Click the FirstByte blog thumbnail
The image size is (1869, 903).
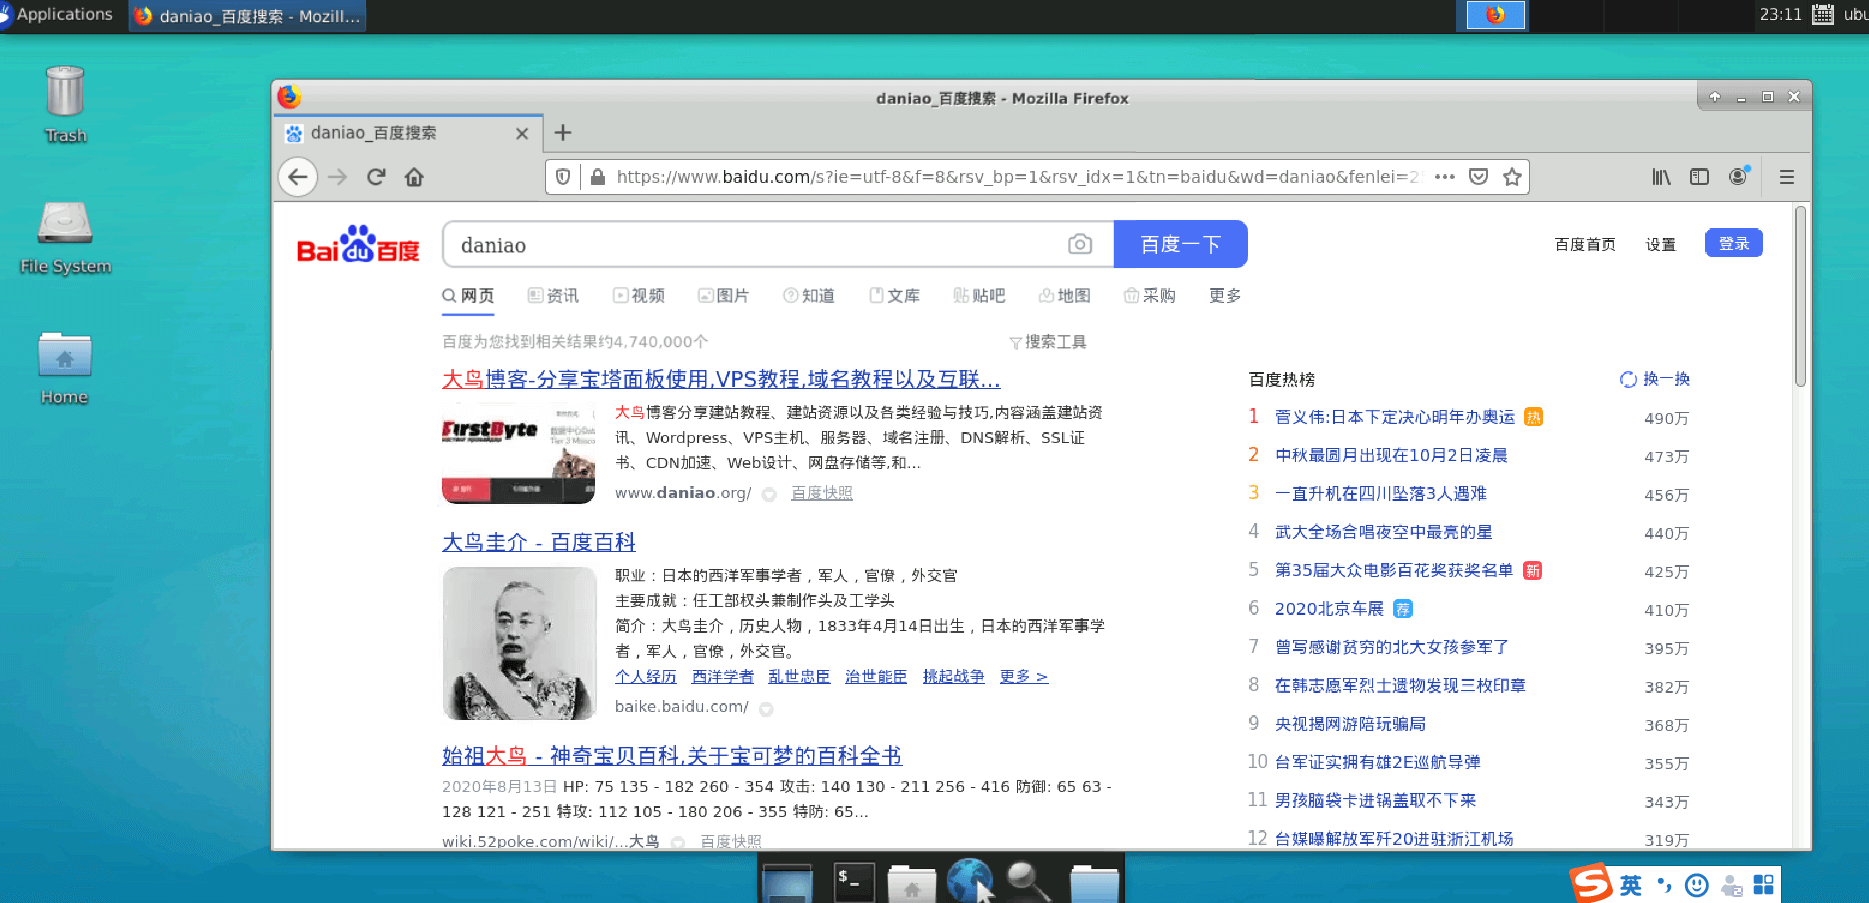click(x=519, y=453)
